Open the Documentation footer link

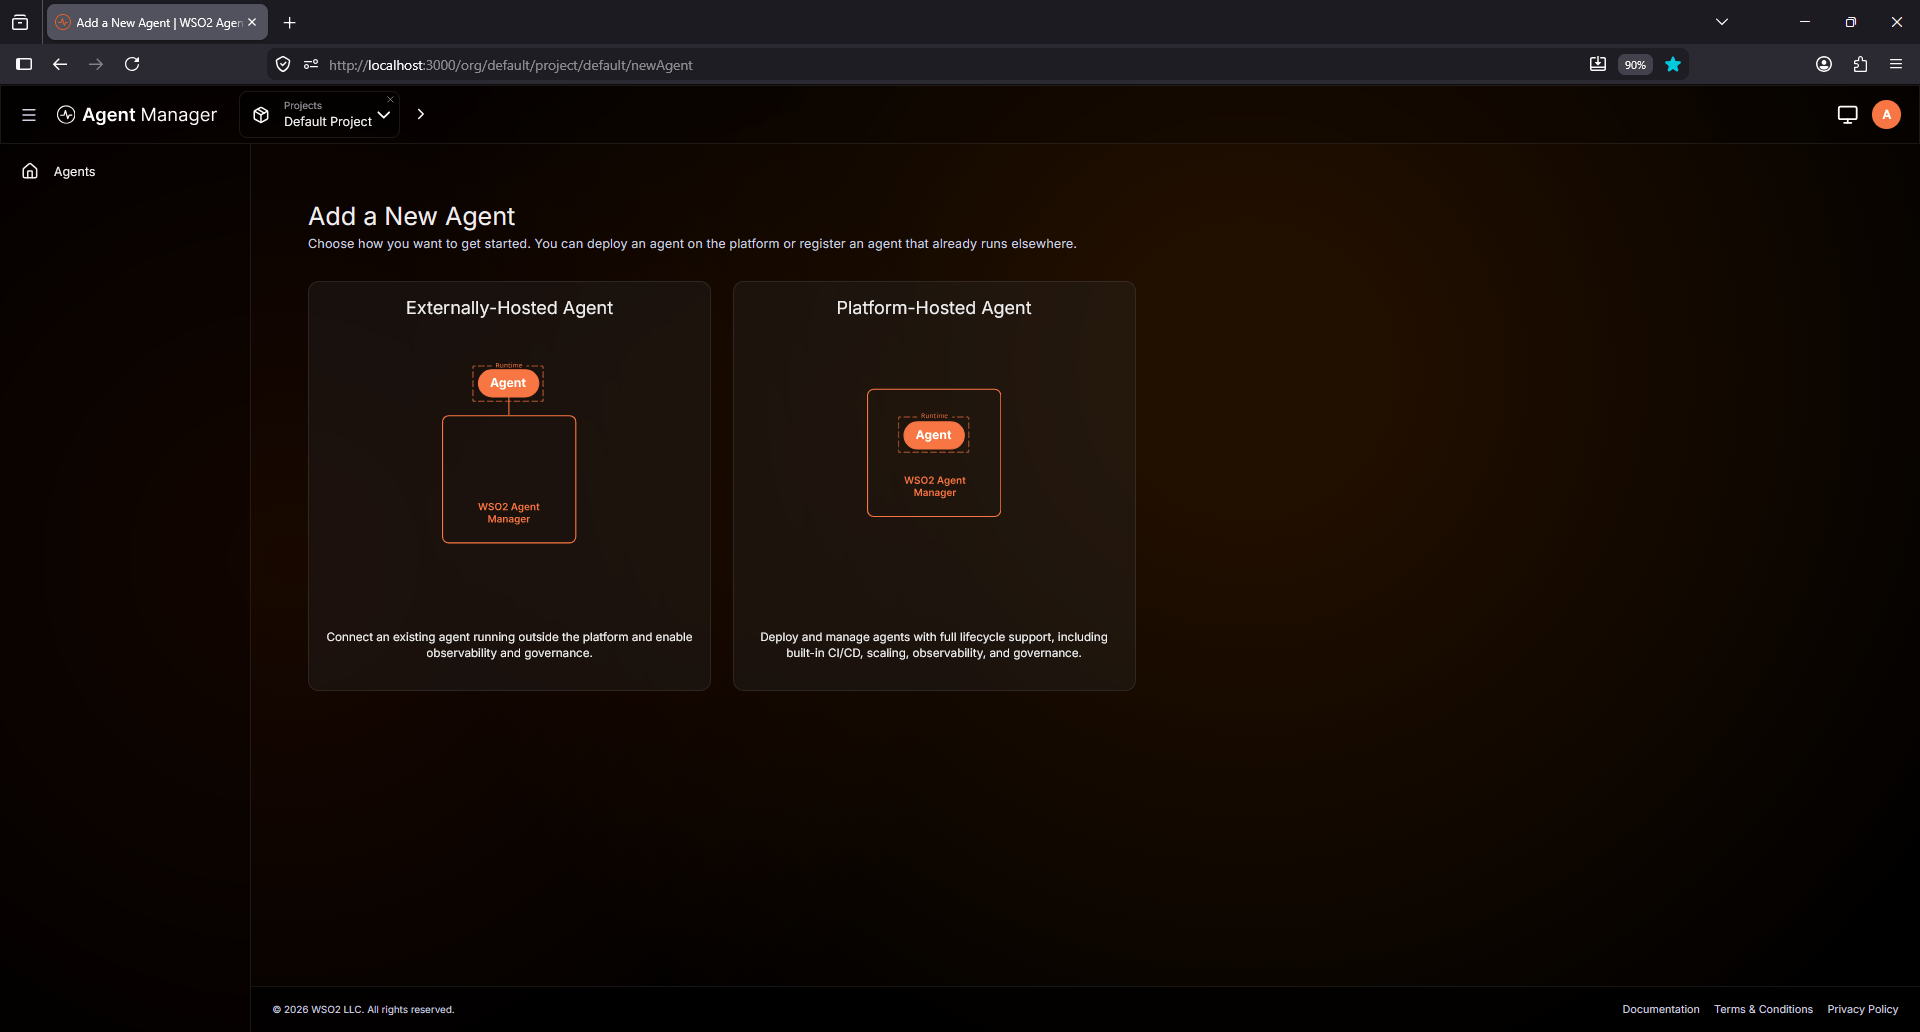[x=1661, y=1010]
